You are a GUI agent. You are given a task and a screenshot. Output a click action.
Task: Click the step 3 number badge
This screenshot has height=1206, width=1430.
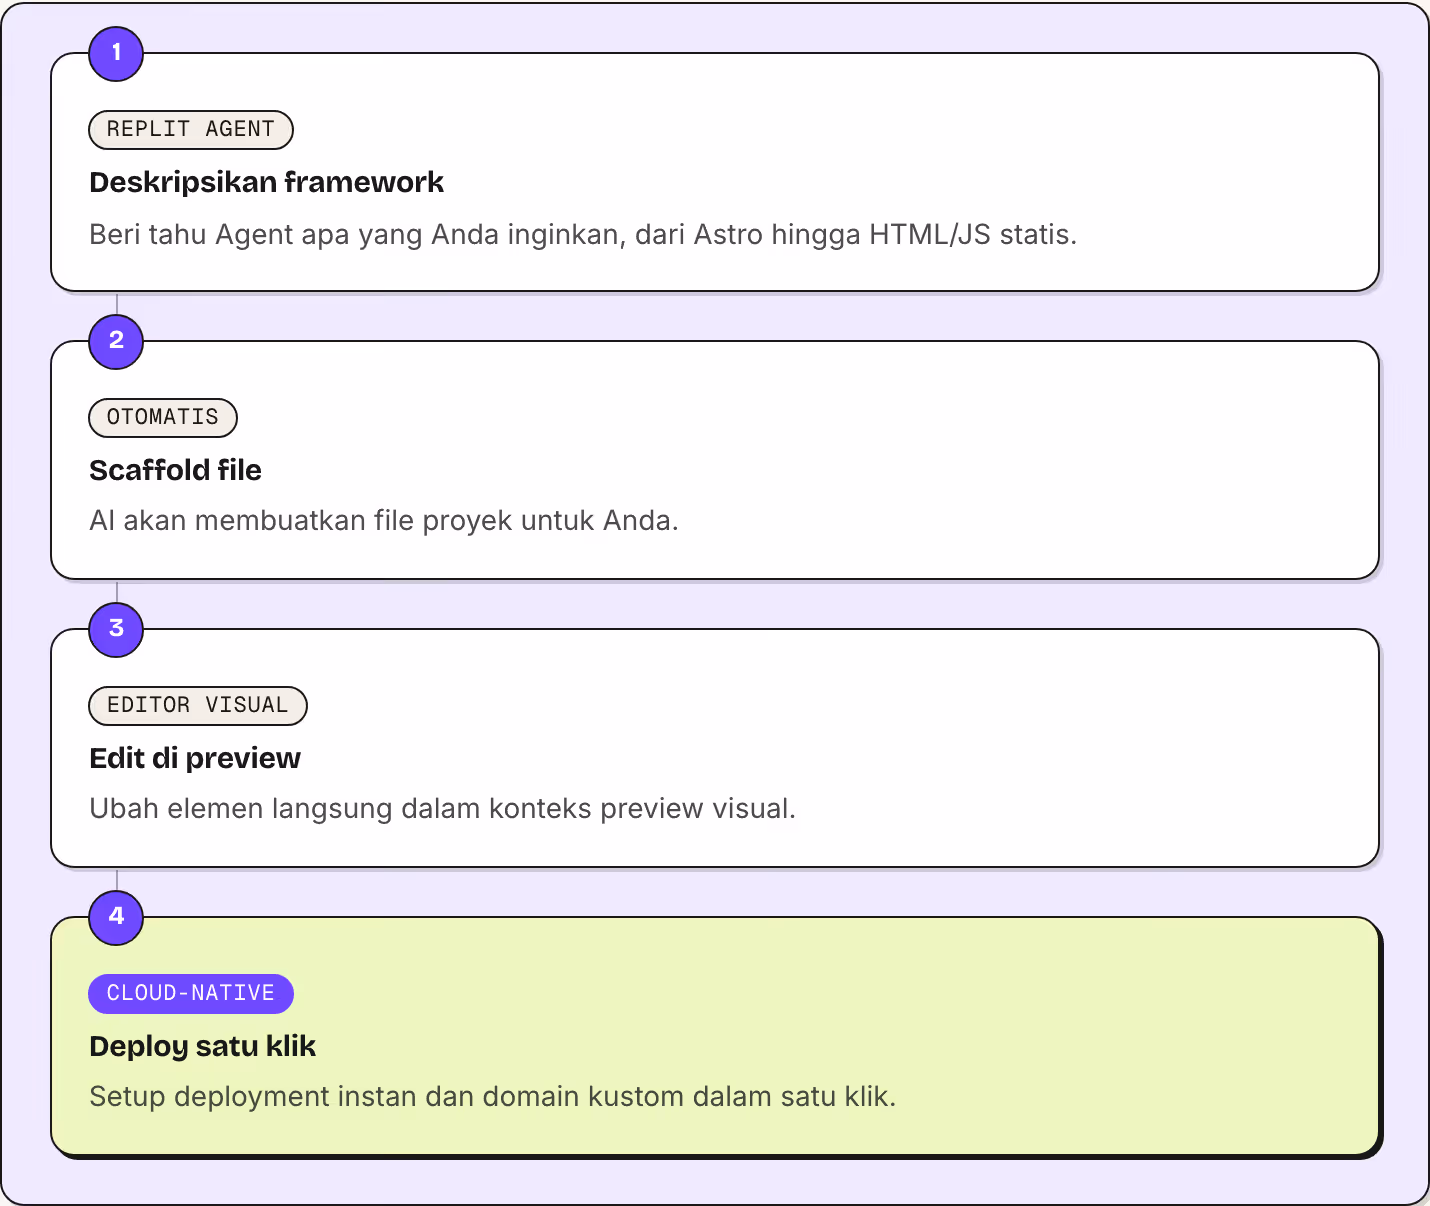coord(116,629)
